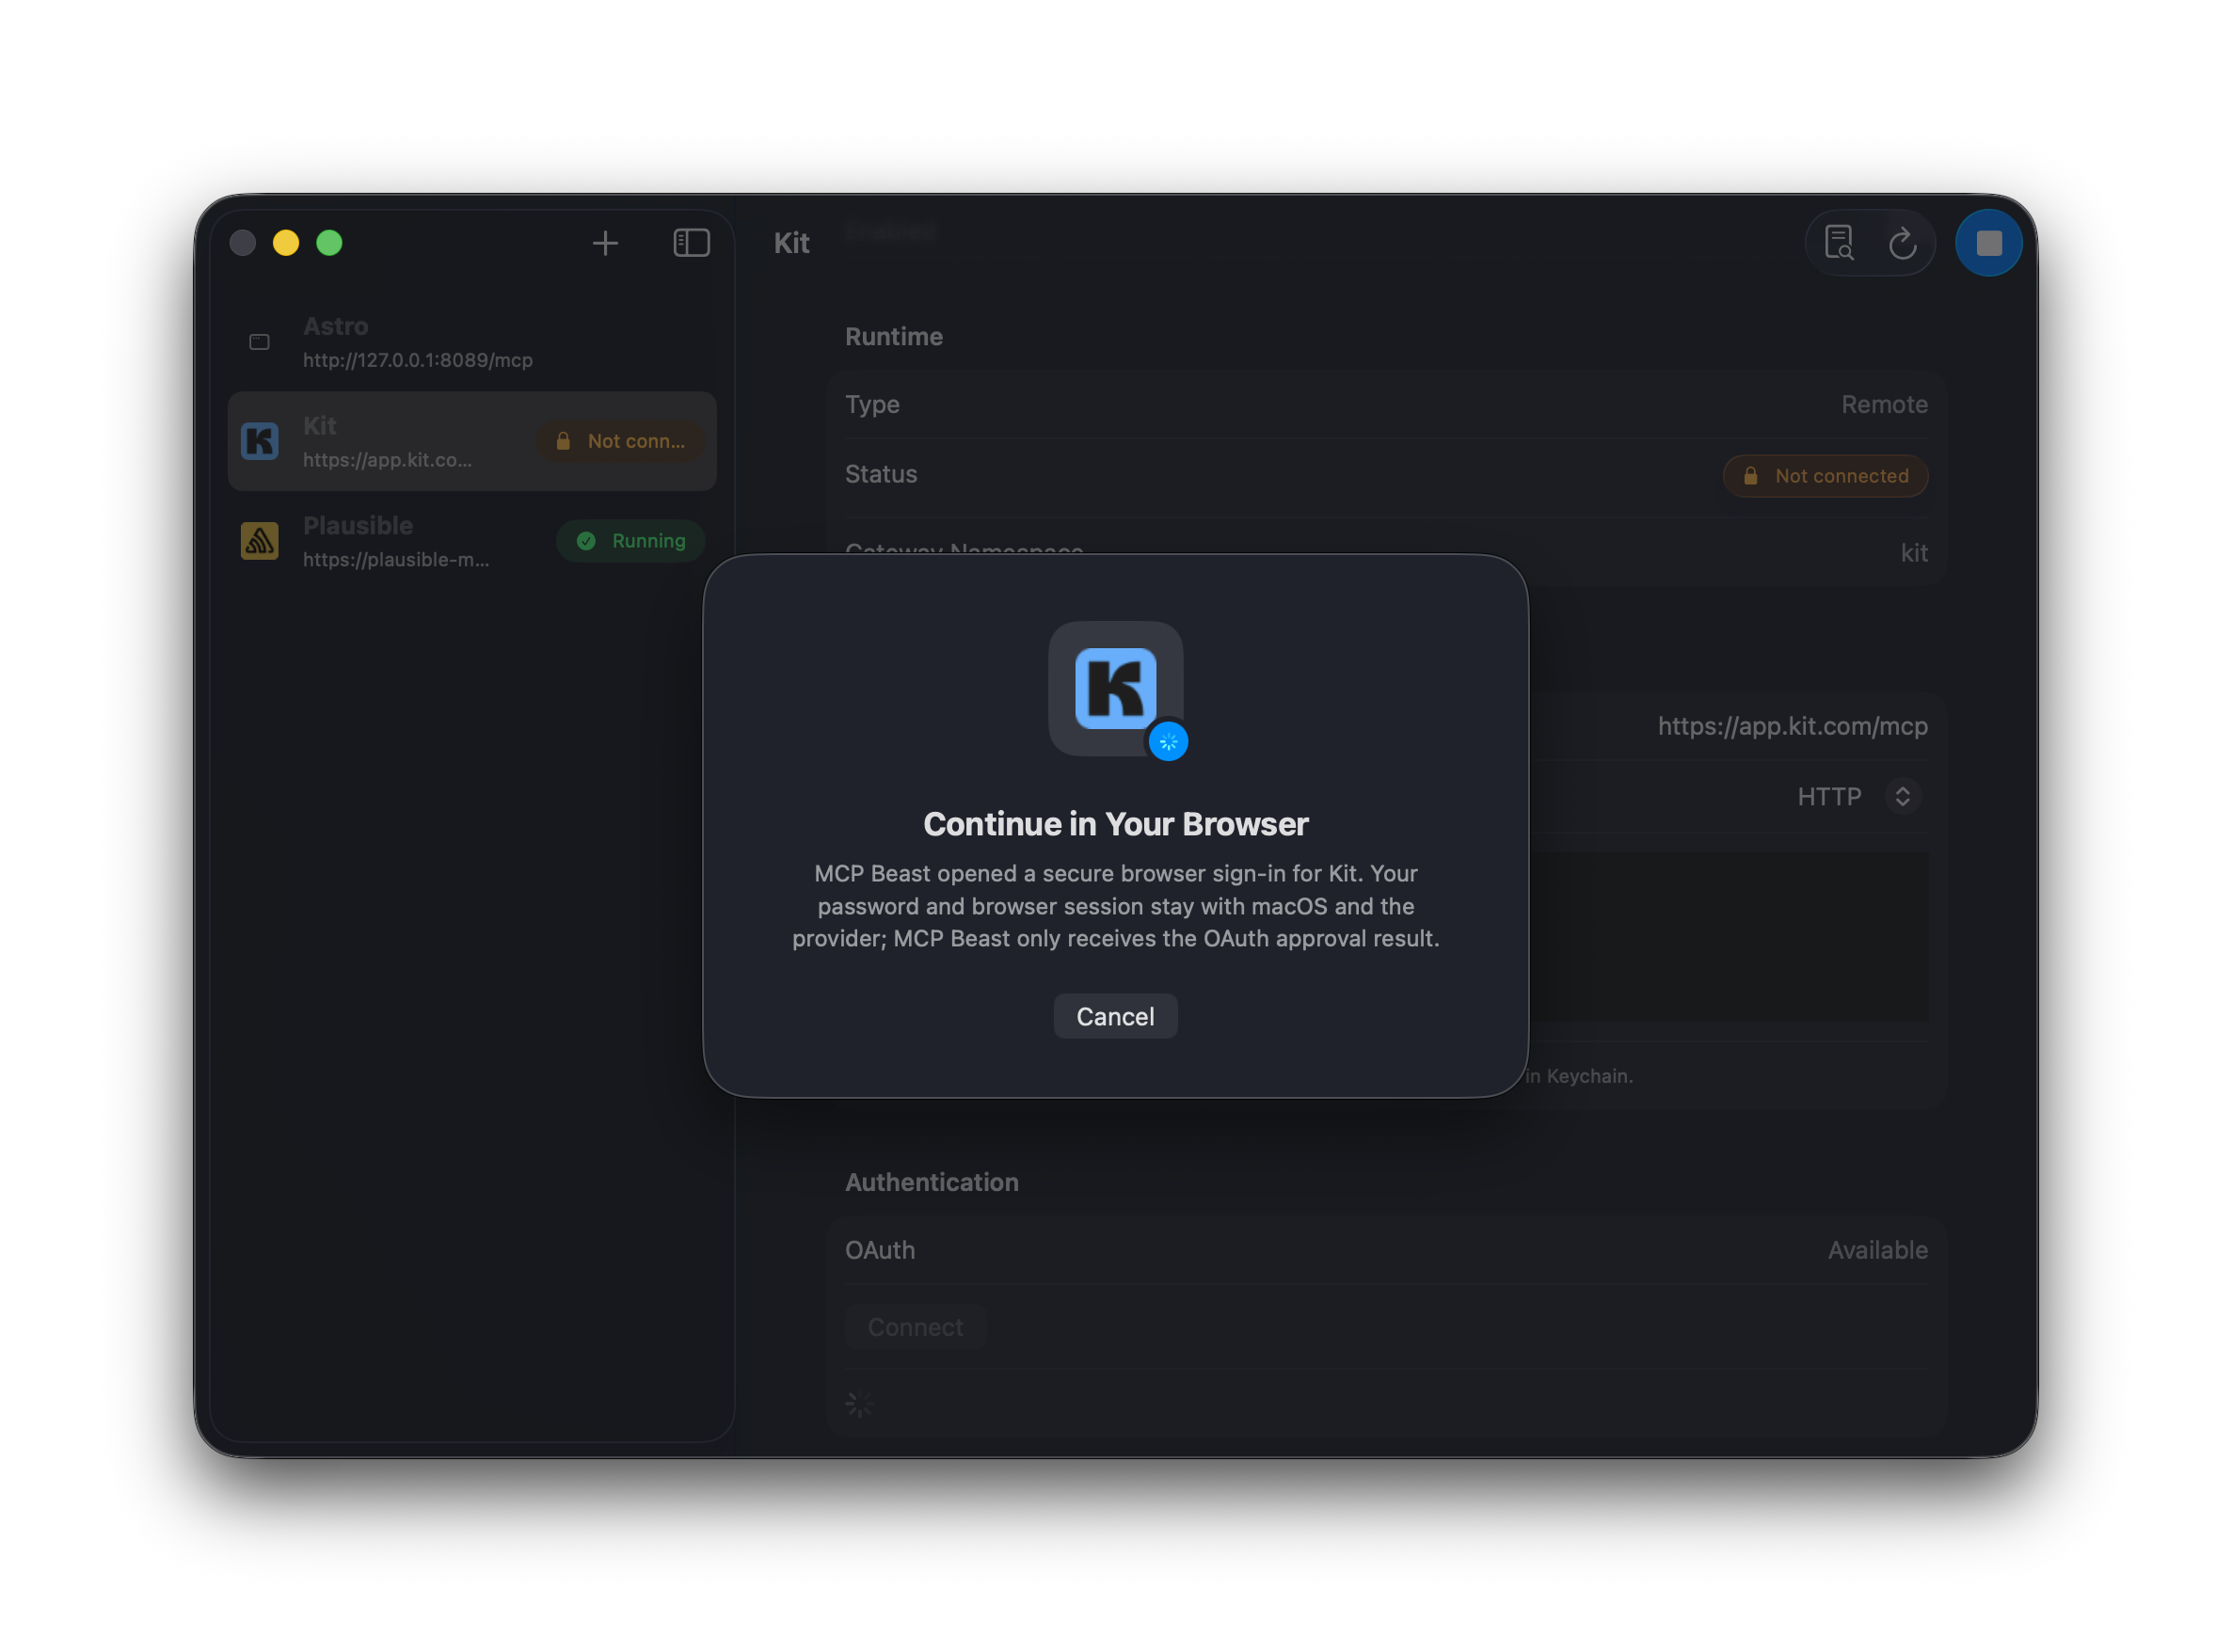Click the http://127.0.0.1:8089/mcp address
The height and width of the screenshot is (1652, 2232).
418,360
